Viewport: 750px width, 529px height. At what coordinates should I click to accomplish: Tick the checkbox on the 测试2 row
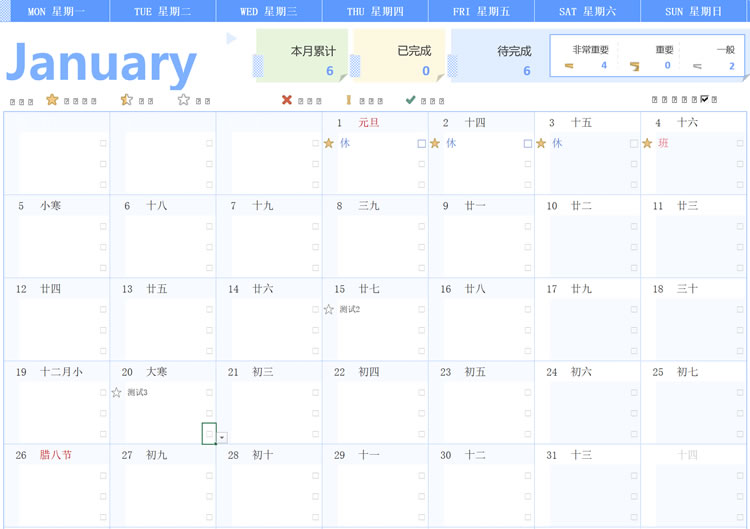coord(421,309)
